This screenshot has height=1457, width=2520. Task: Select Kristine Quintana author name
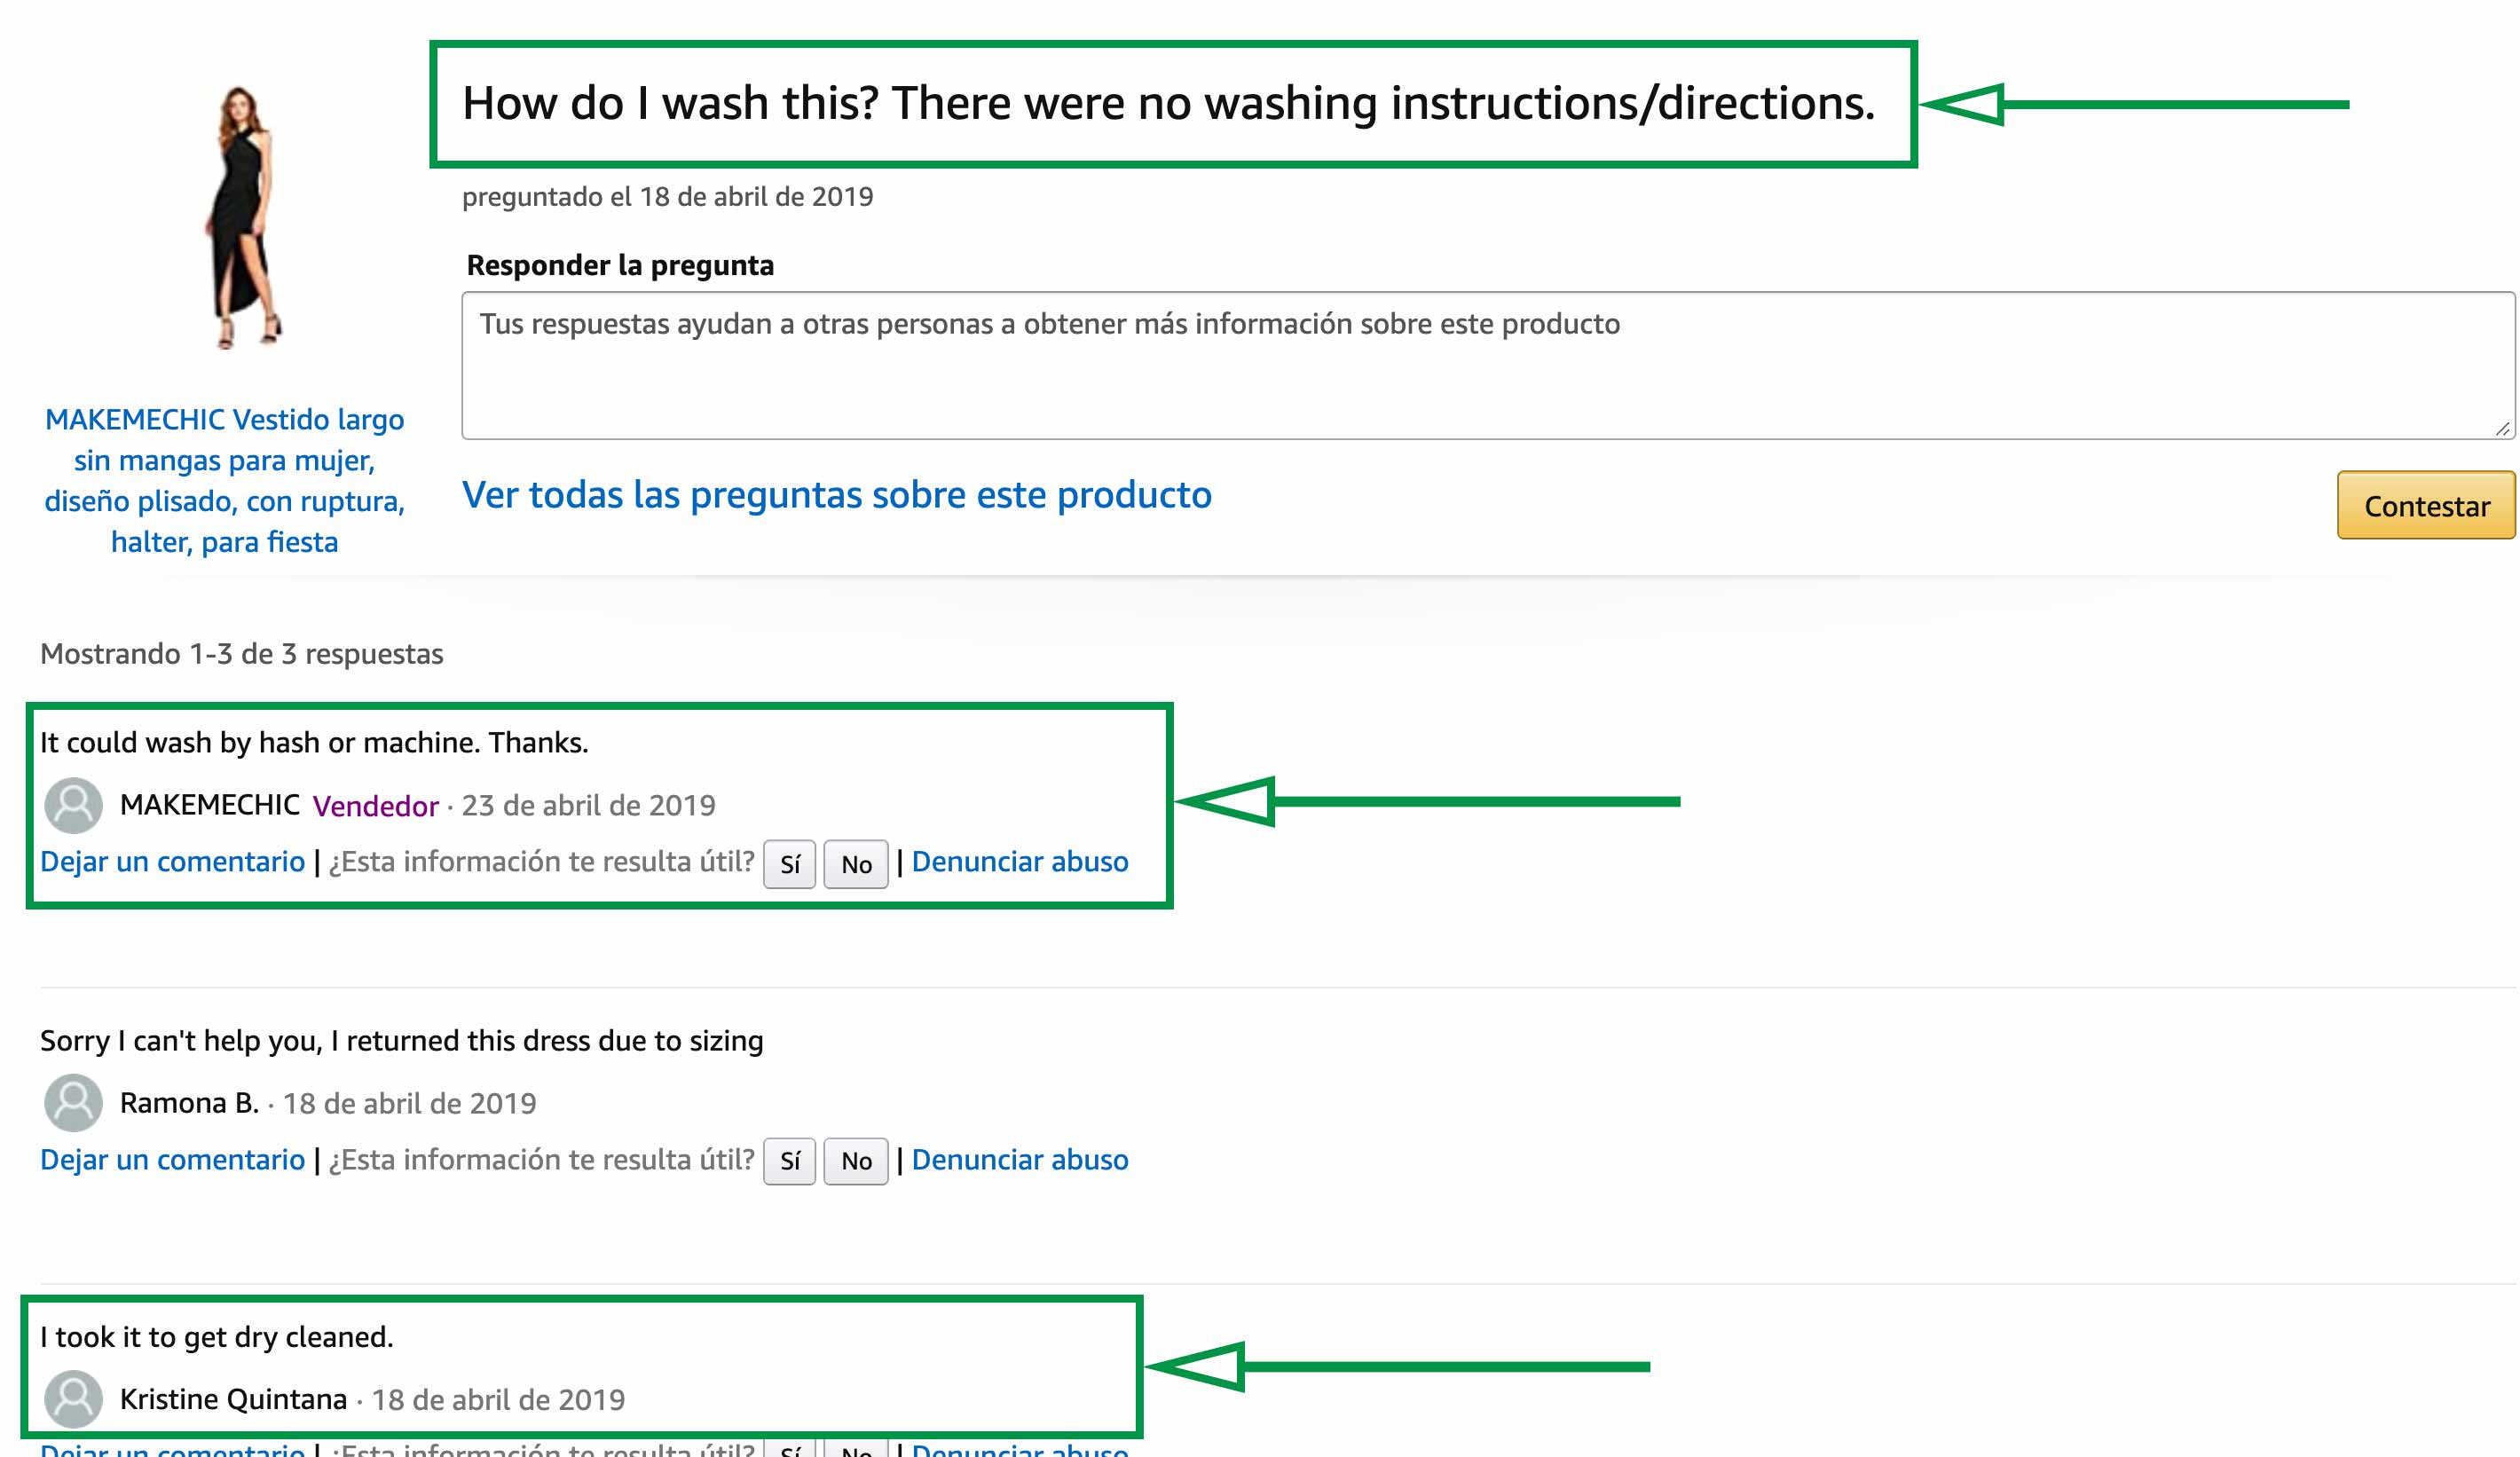pyautogui.click(x=234, y=1399)
